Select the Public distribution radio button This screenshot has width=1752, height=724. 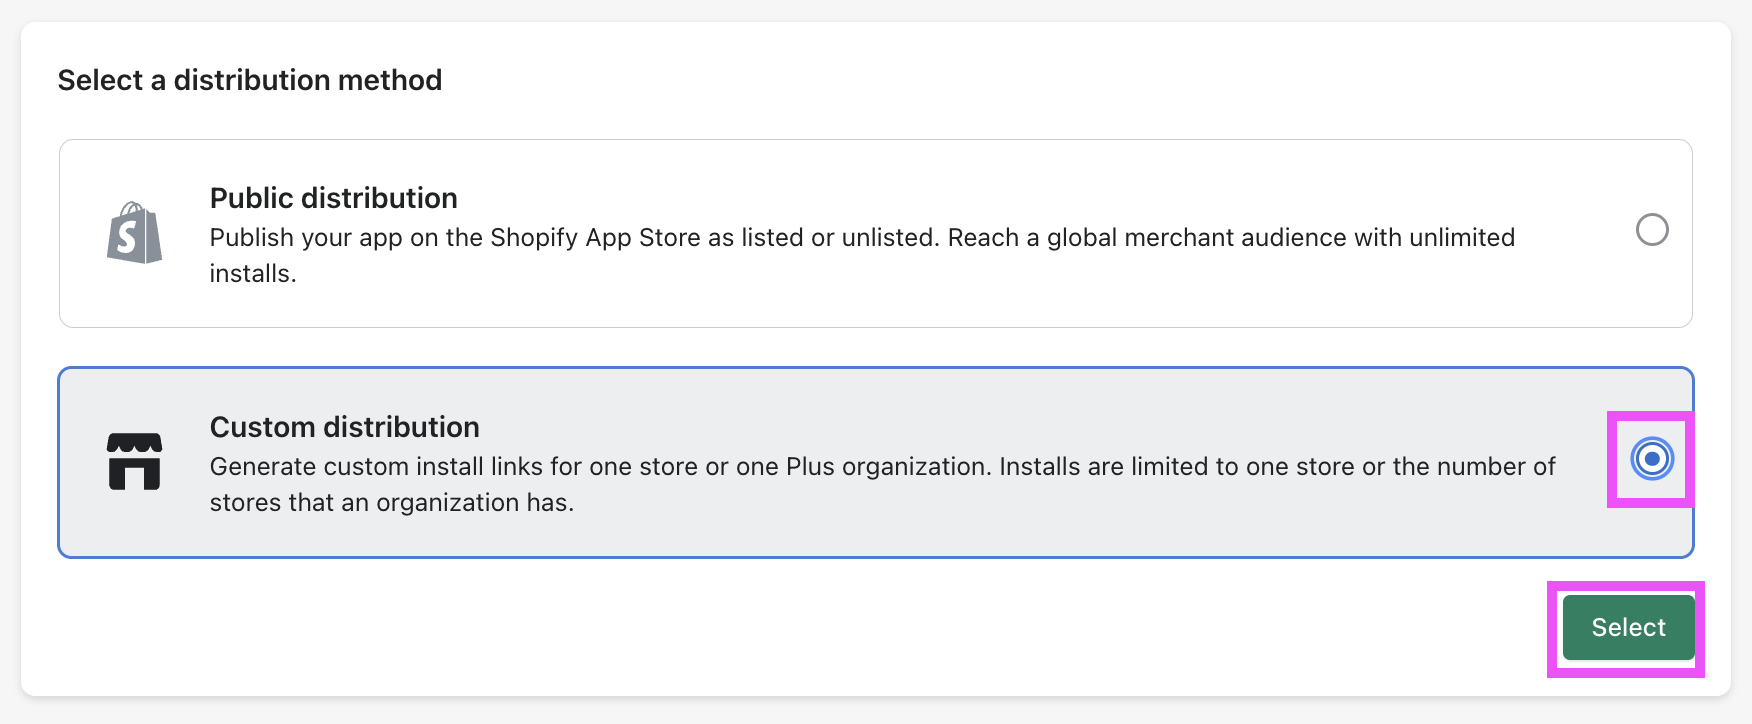tap(1651, 230)
